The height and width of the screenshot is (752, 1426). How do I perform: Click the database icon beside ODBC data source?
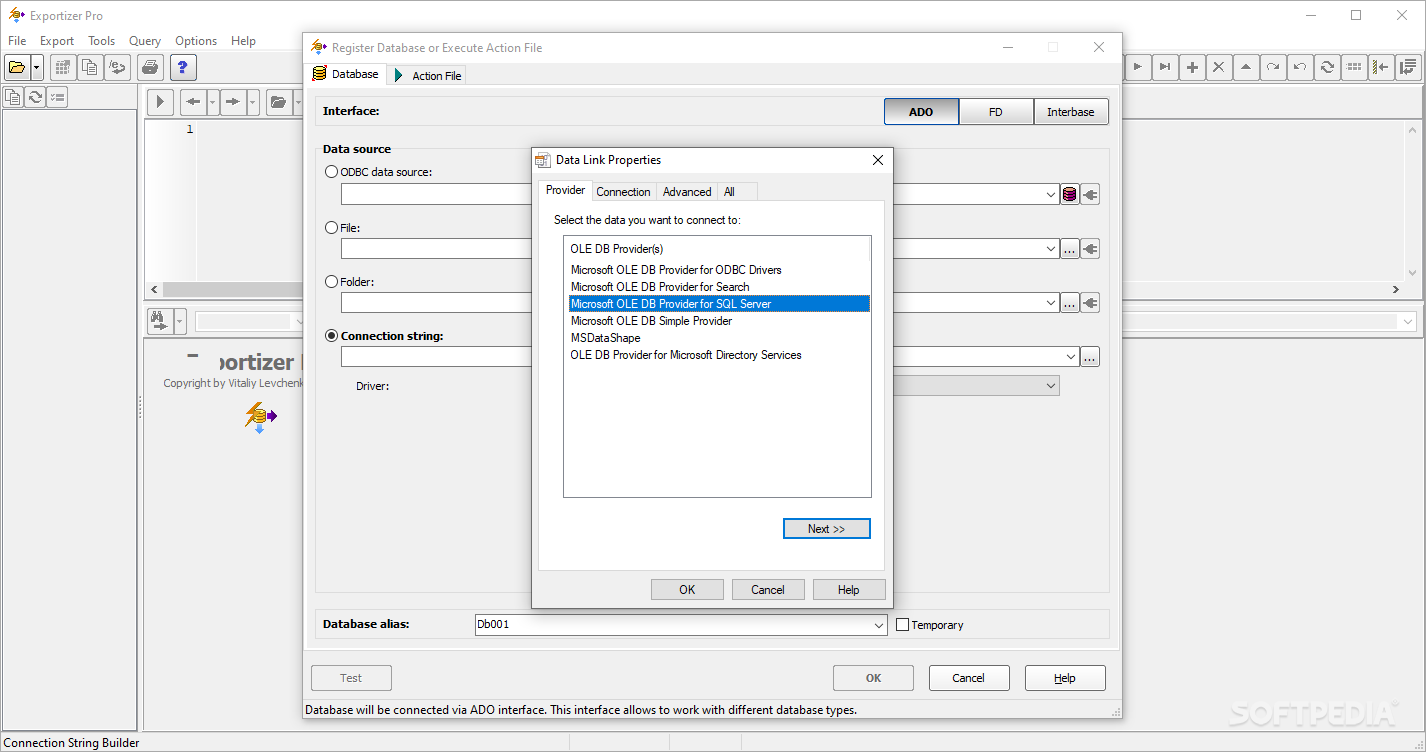coord(1070,194)
